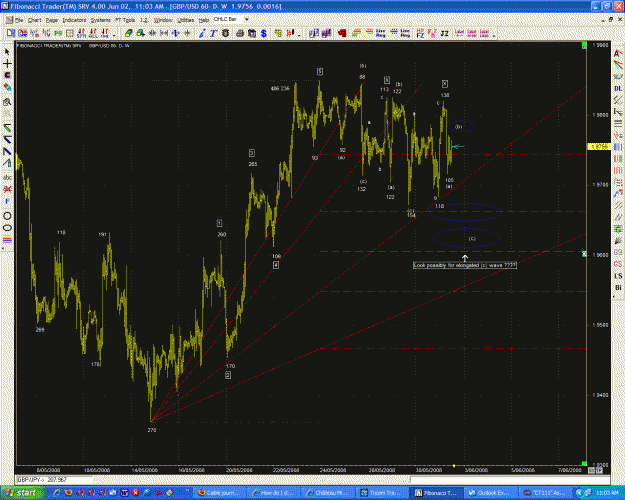This screenshot has width=625, height=500.
Task: Click the GBP/JPY quote field in status bar
Action: pyautogui.click(x=54, y=480)
